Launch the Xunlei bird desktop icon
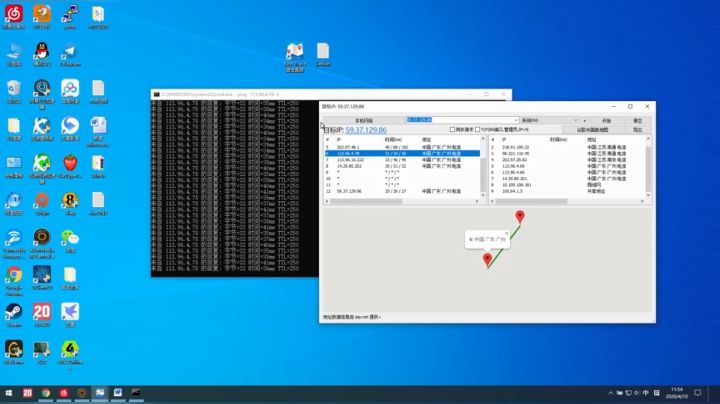The image size is (720, 404). pos(70,315)
